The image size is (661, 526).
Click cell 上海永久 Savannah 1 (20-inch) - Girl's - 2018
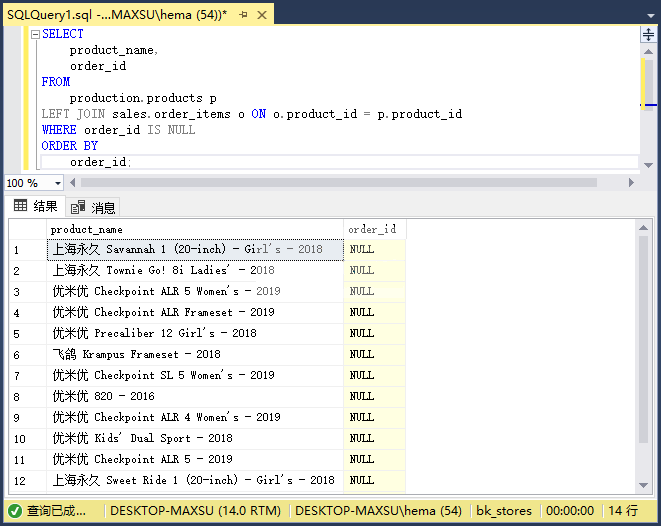pos(195,250)
